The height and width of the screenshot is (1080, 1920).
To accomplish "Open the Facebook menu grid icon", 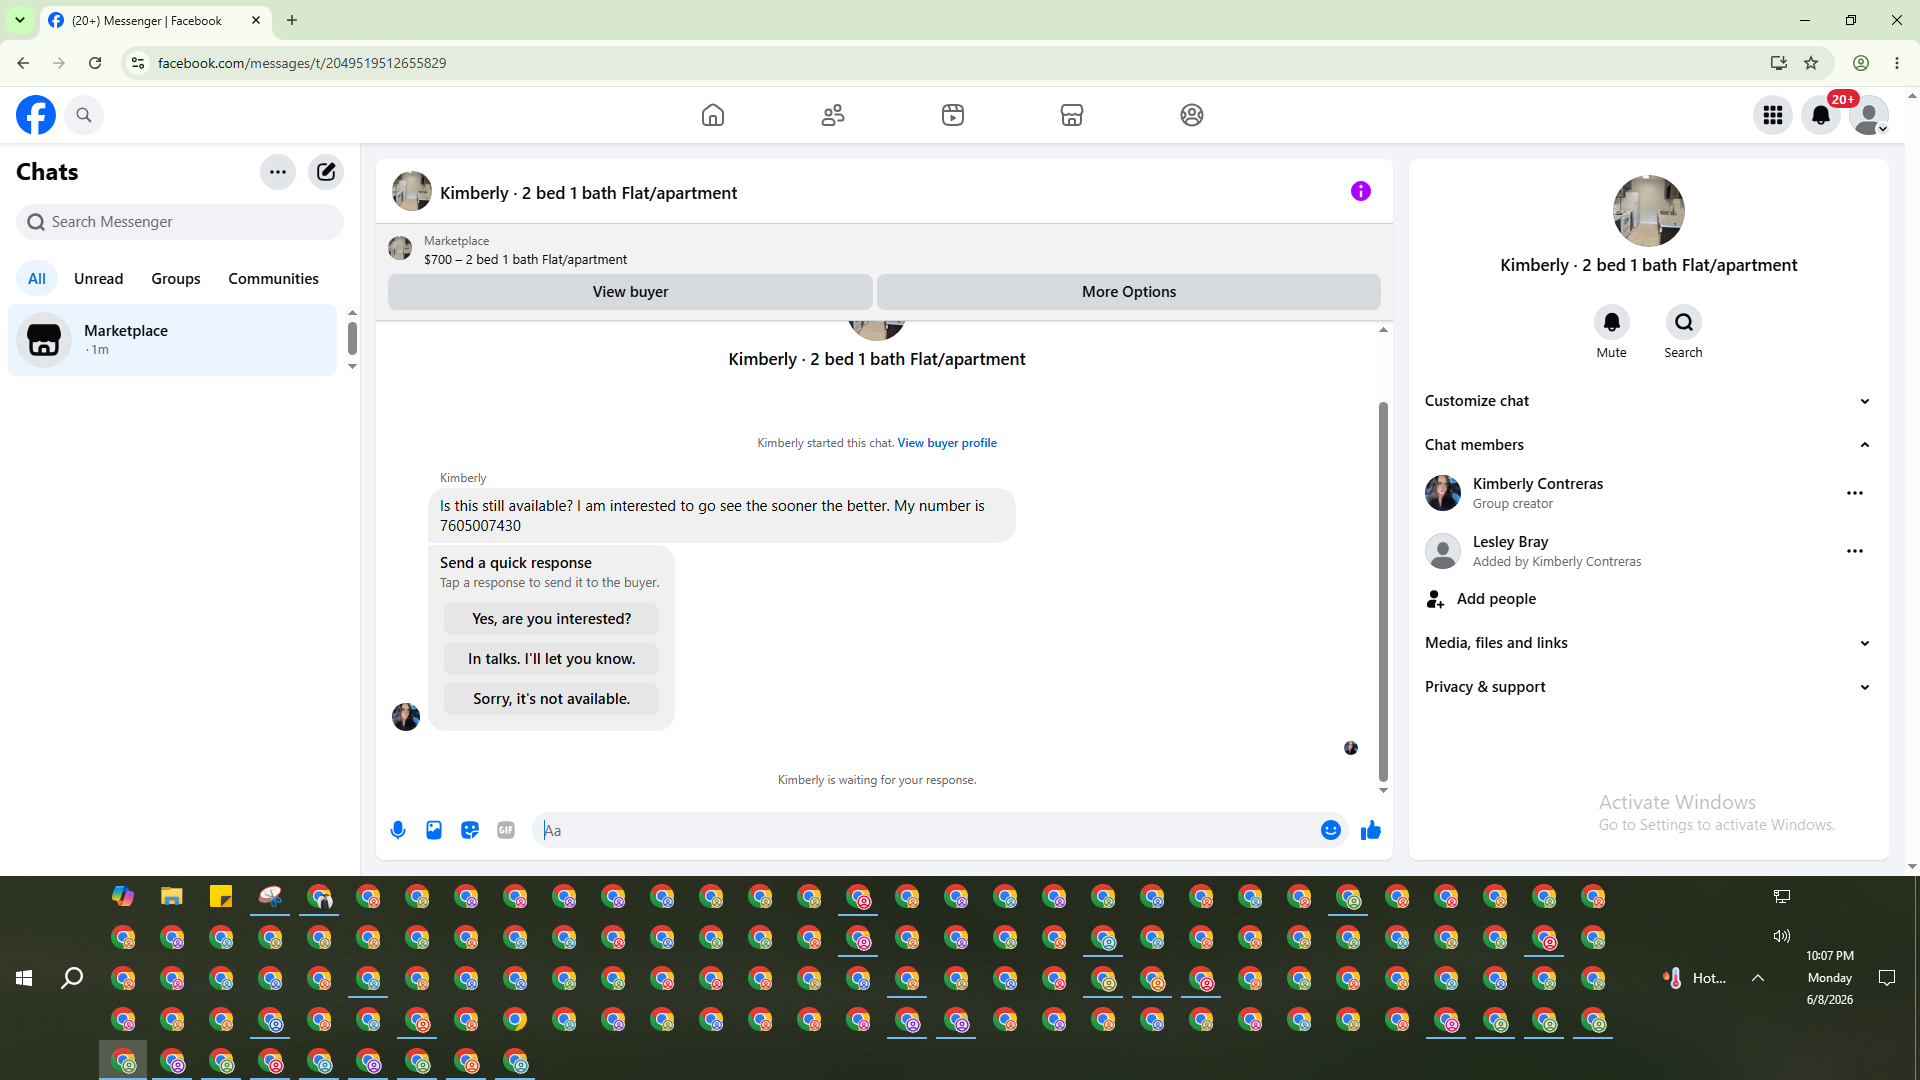I will 1773,115.
